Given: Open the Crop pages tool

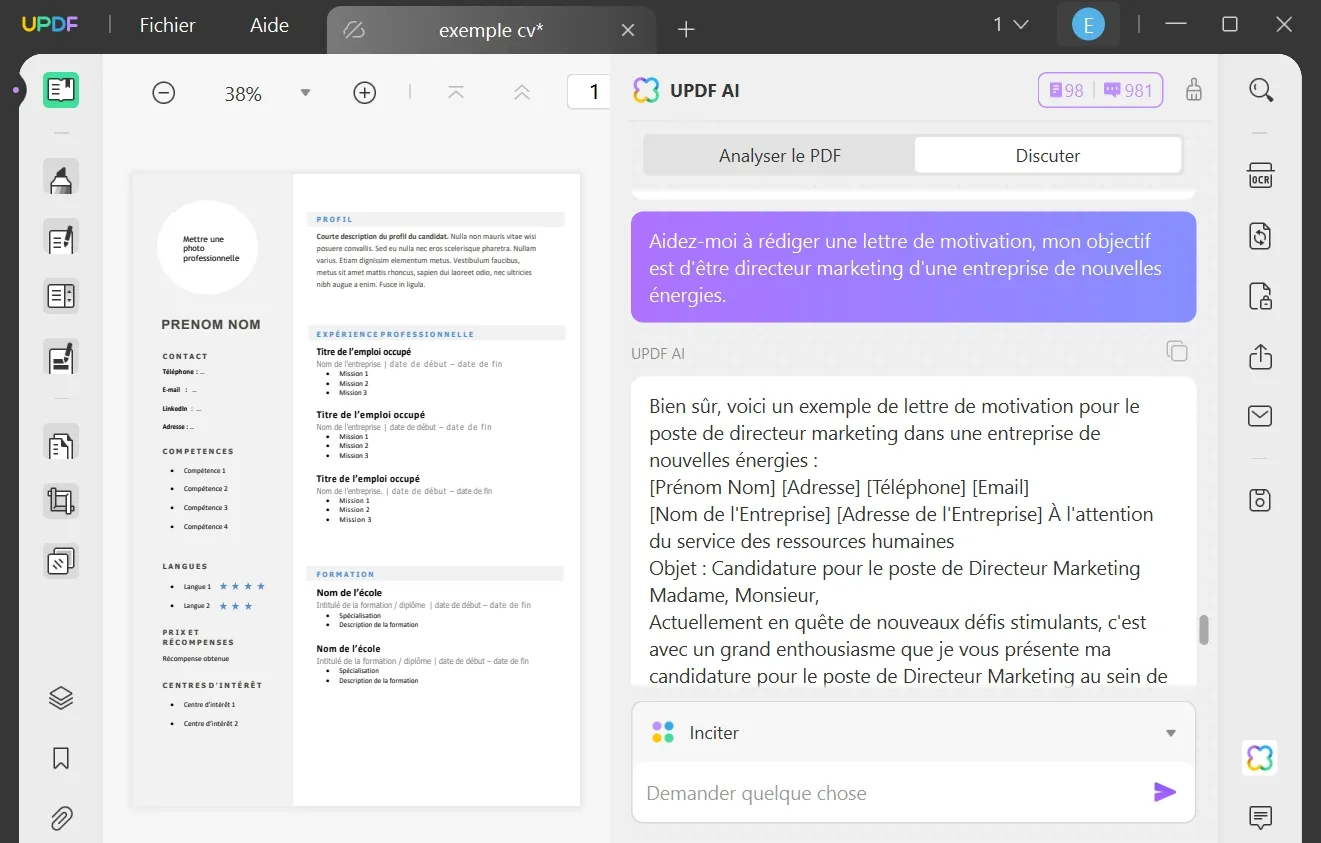Looking at the screenshot, I should 60,500.
